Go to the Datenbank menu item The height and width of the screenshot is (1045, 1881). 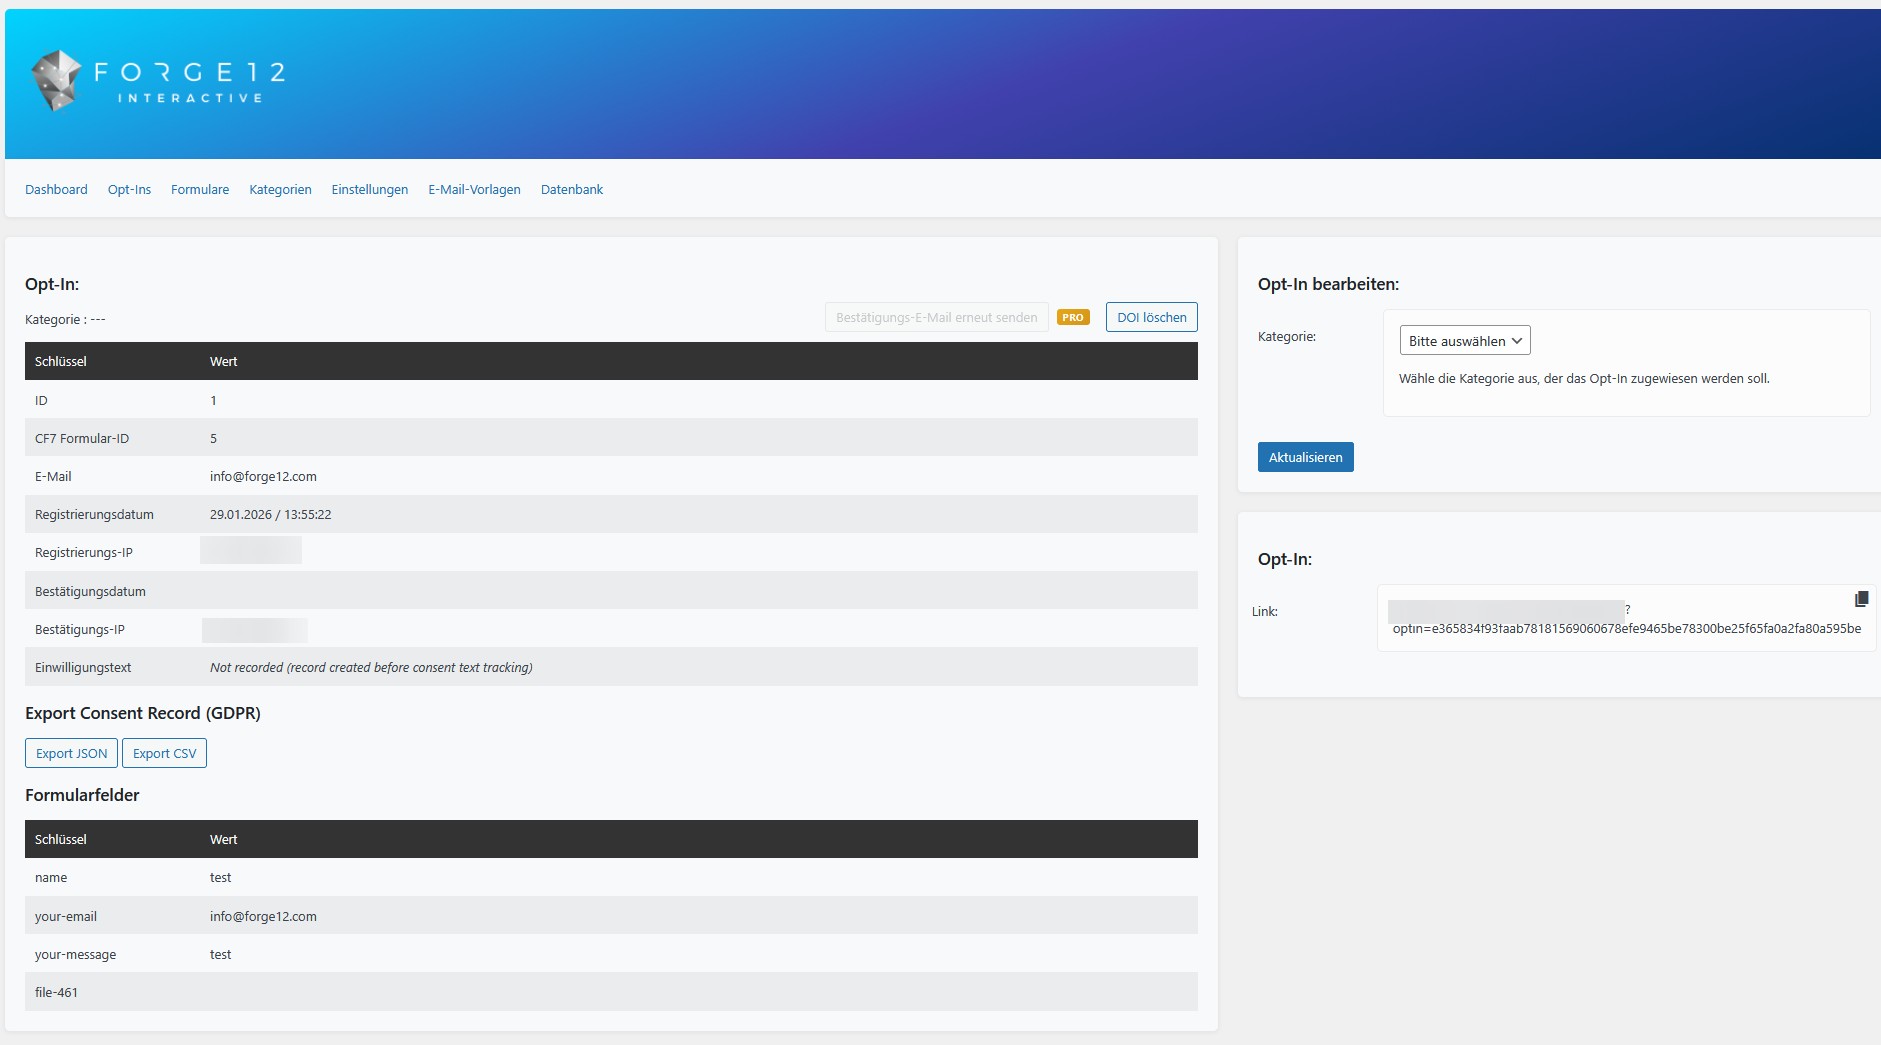point(571,189)
